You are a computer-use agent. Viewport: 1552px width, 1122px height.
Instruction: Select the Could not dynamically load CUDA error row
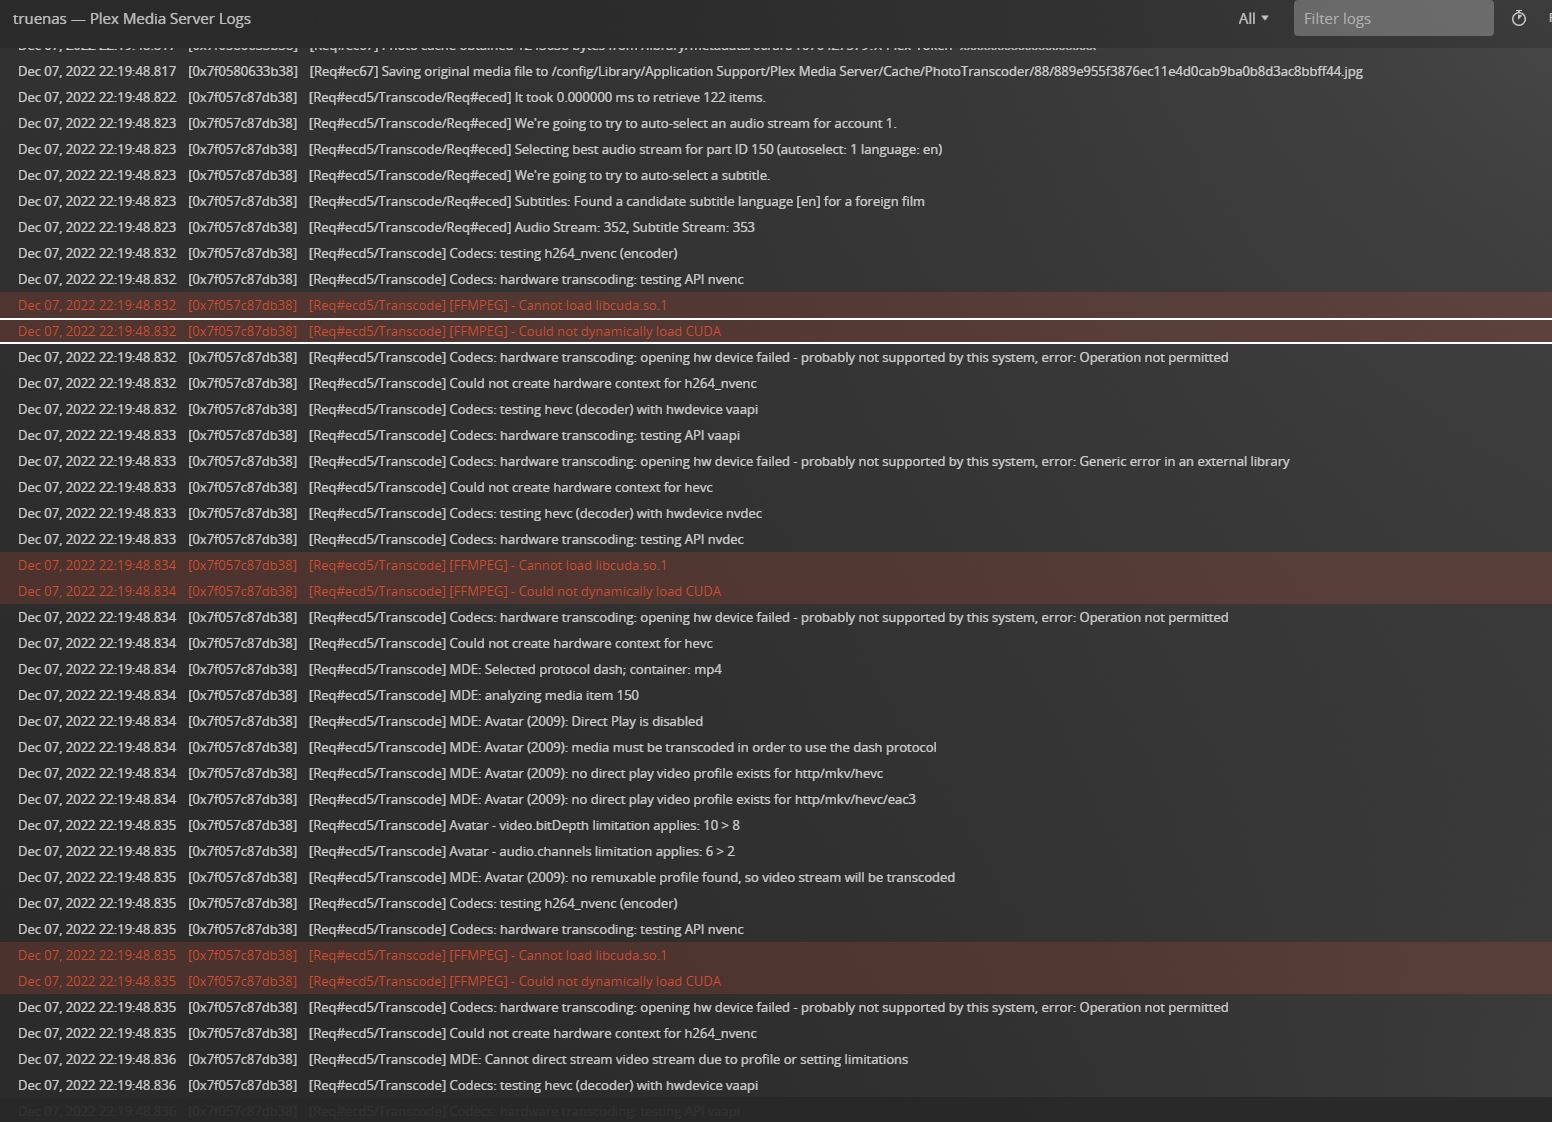tap(514, 331)
